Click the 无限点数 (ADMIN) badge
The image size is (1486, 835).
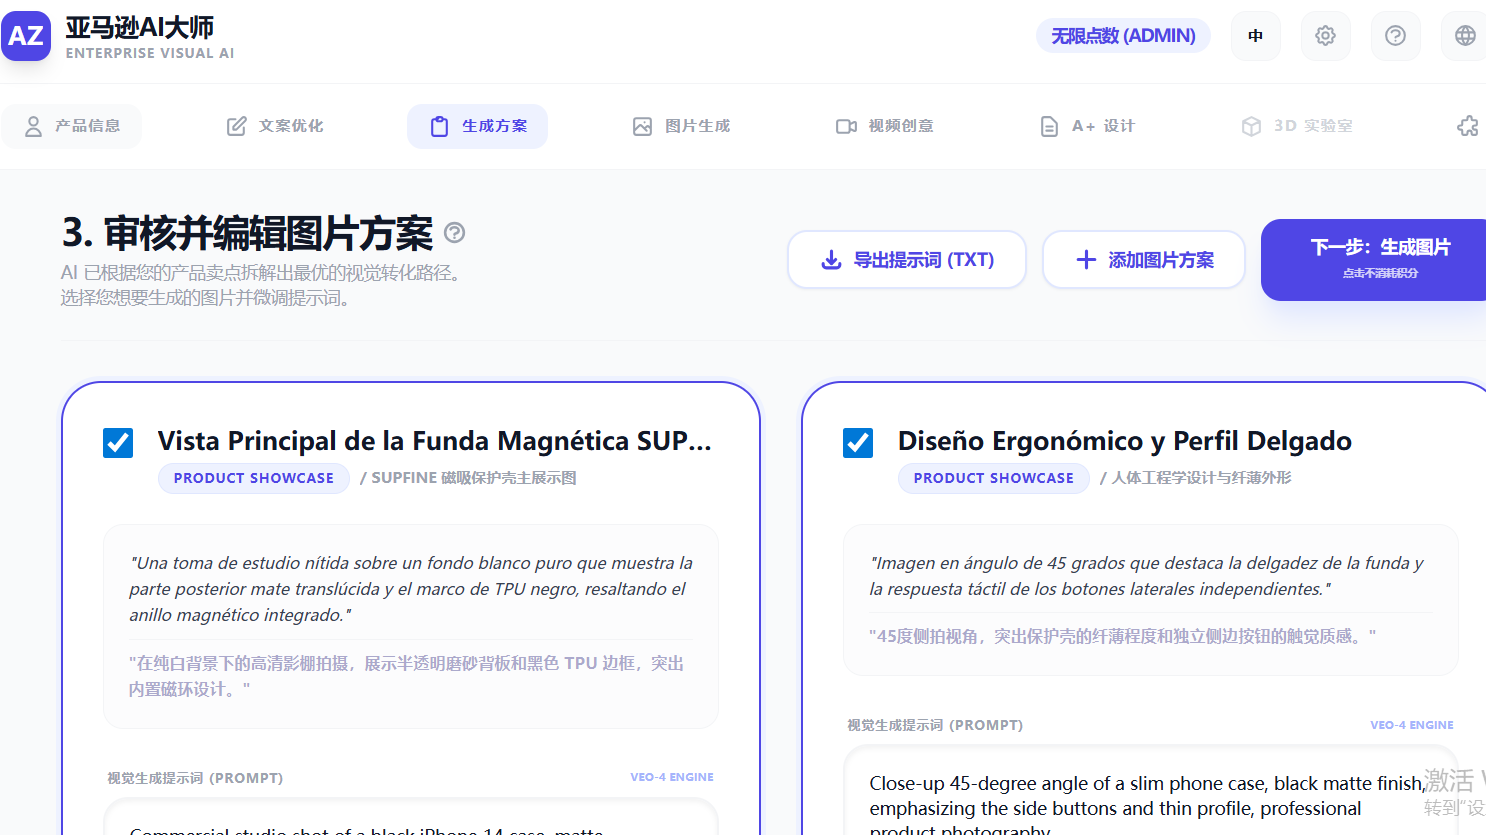point(1123,36)
